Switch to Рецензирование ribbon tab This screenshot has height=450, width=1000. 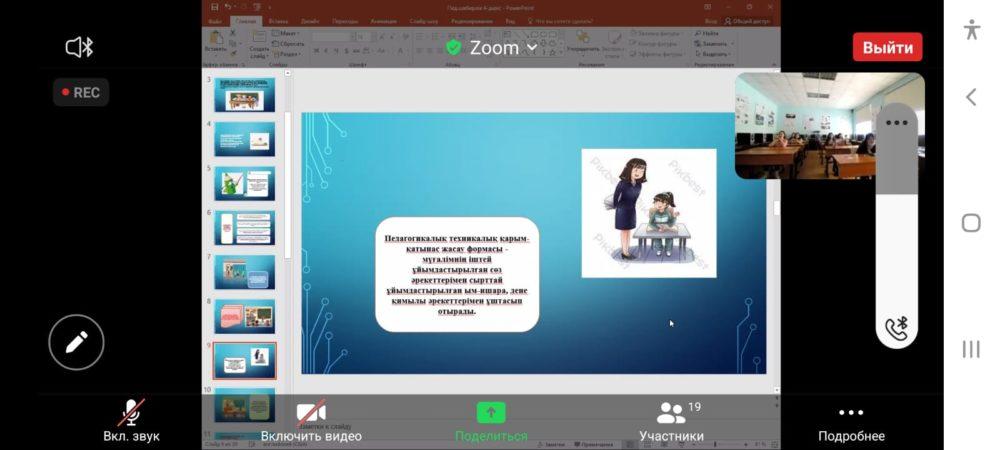point(472,21)
